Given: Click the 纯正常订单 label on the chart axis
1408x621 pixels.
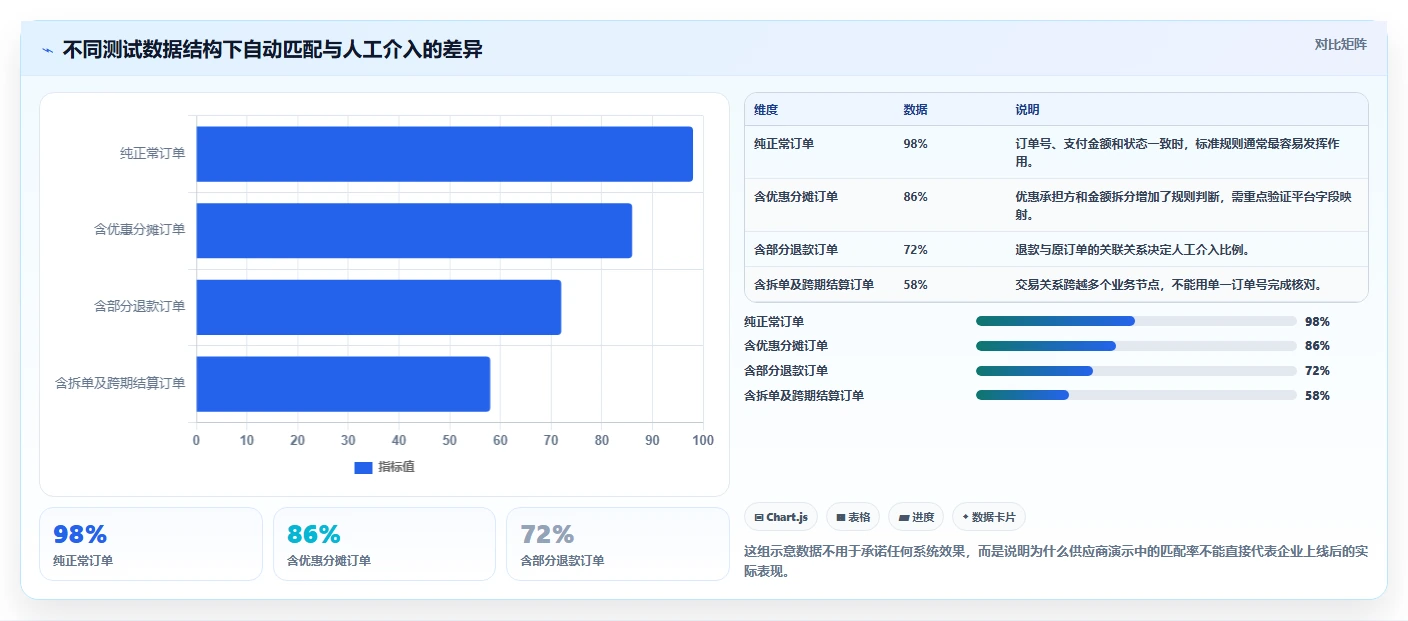Looking at the screenshot, I should click(x=153, y=153).
